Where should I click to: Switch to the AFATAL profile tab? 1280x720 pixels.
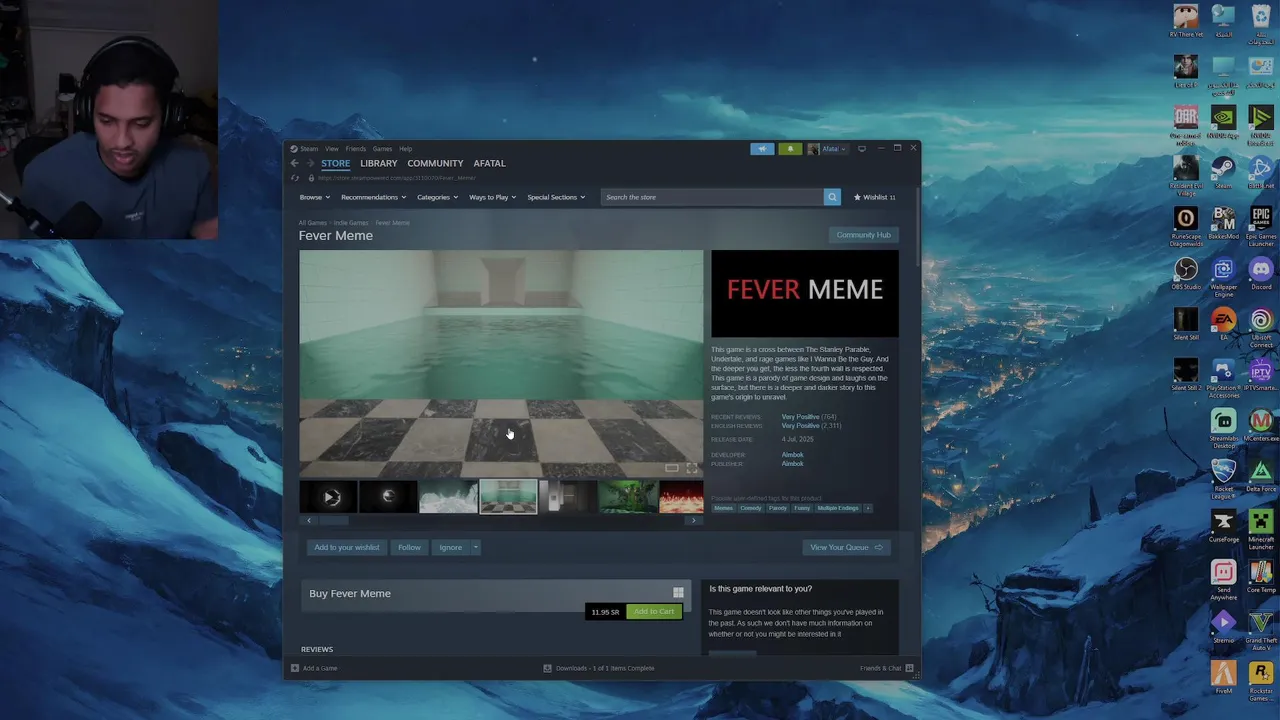(489, 163)
